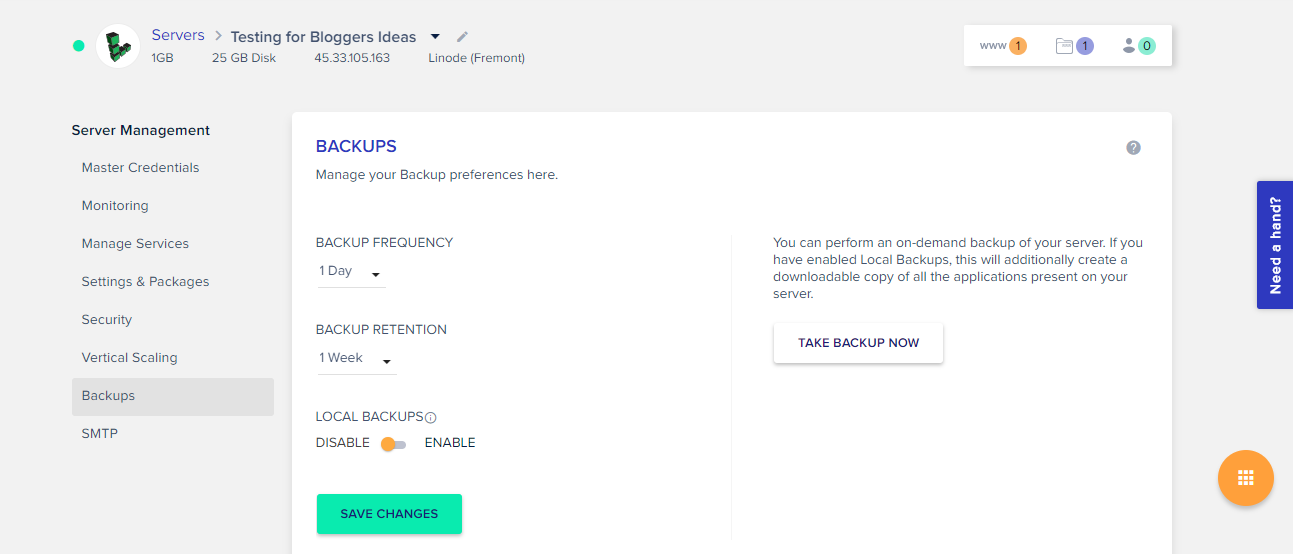Open the projects folder counter icon
Image resolution: width=1293 pixels, height=554 pixels.
coord(1075,46)
